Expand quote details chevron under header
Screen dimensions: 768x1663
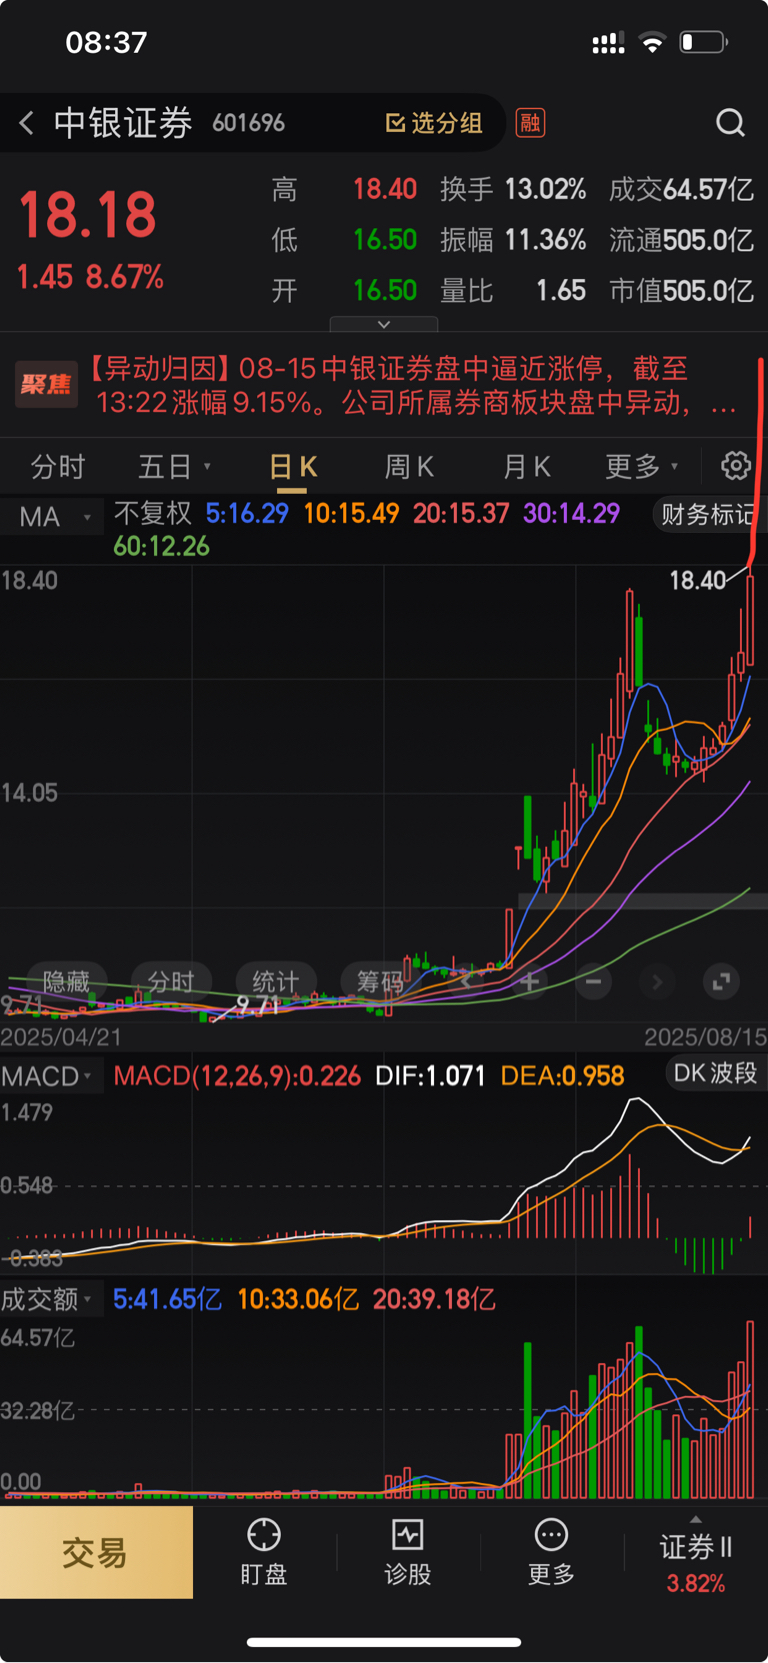tap(384, 324)
